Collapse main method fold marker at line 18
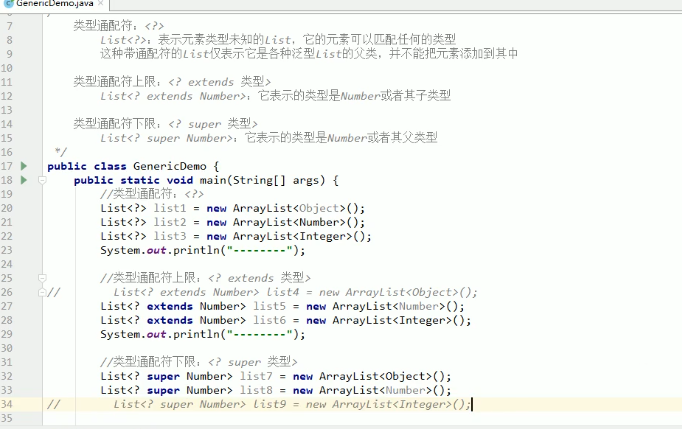Viewport: 682px width, 429px height. [x=42, y=180]
